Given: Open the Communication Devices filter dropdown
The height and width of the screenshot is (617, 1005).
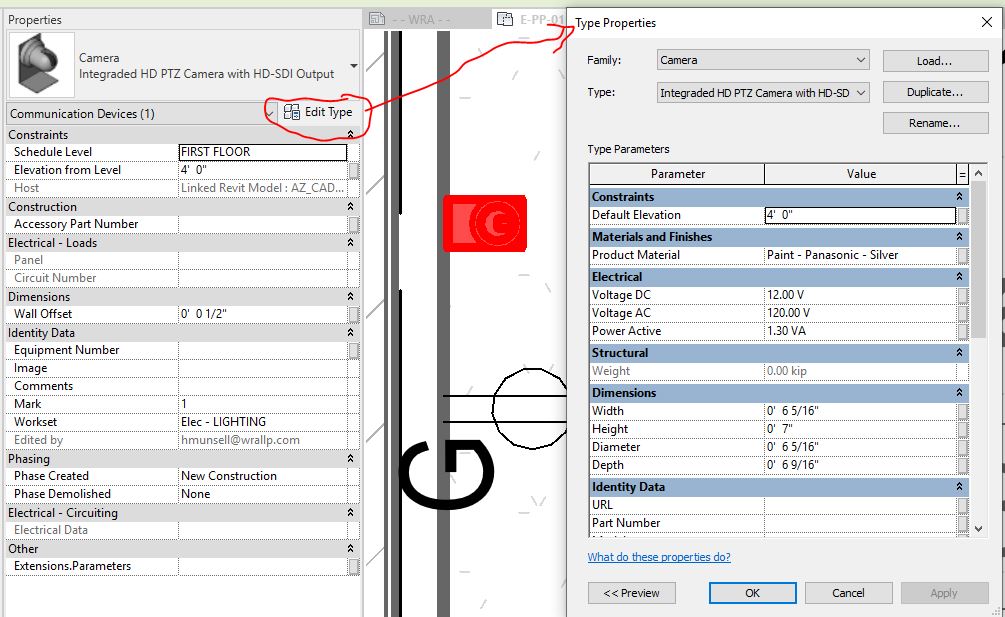Looking at the screenshot, I should 270,113.
